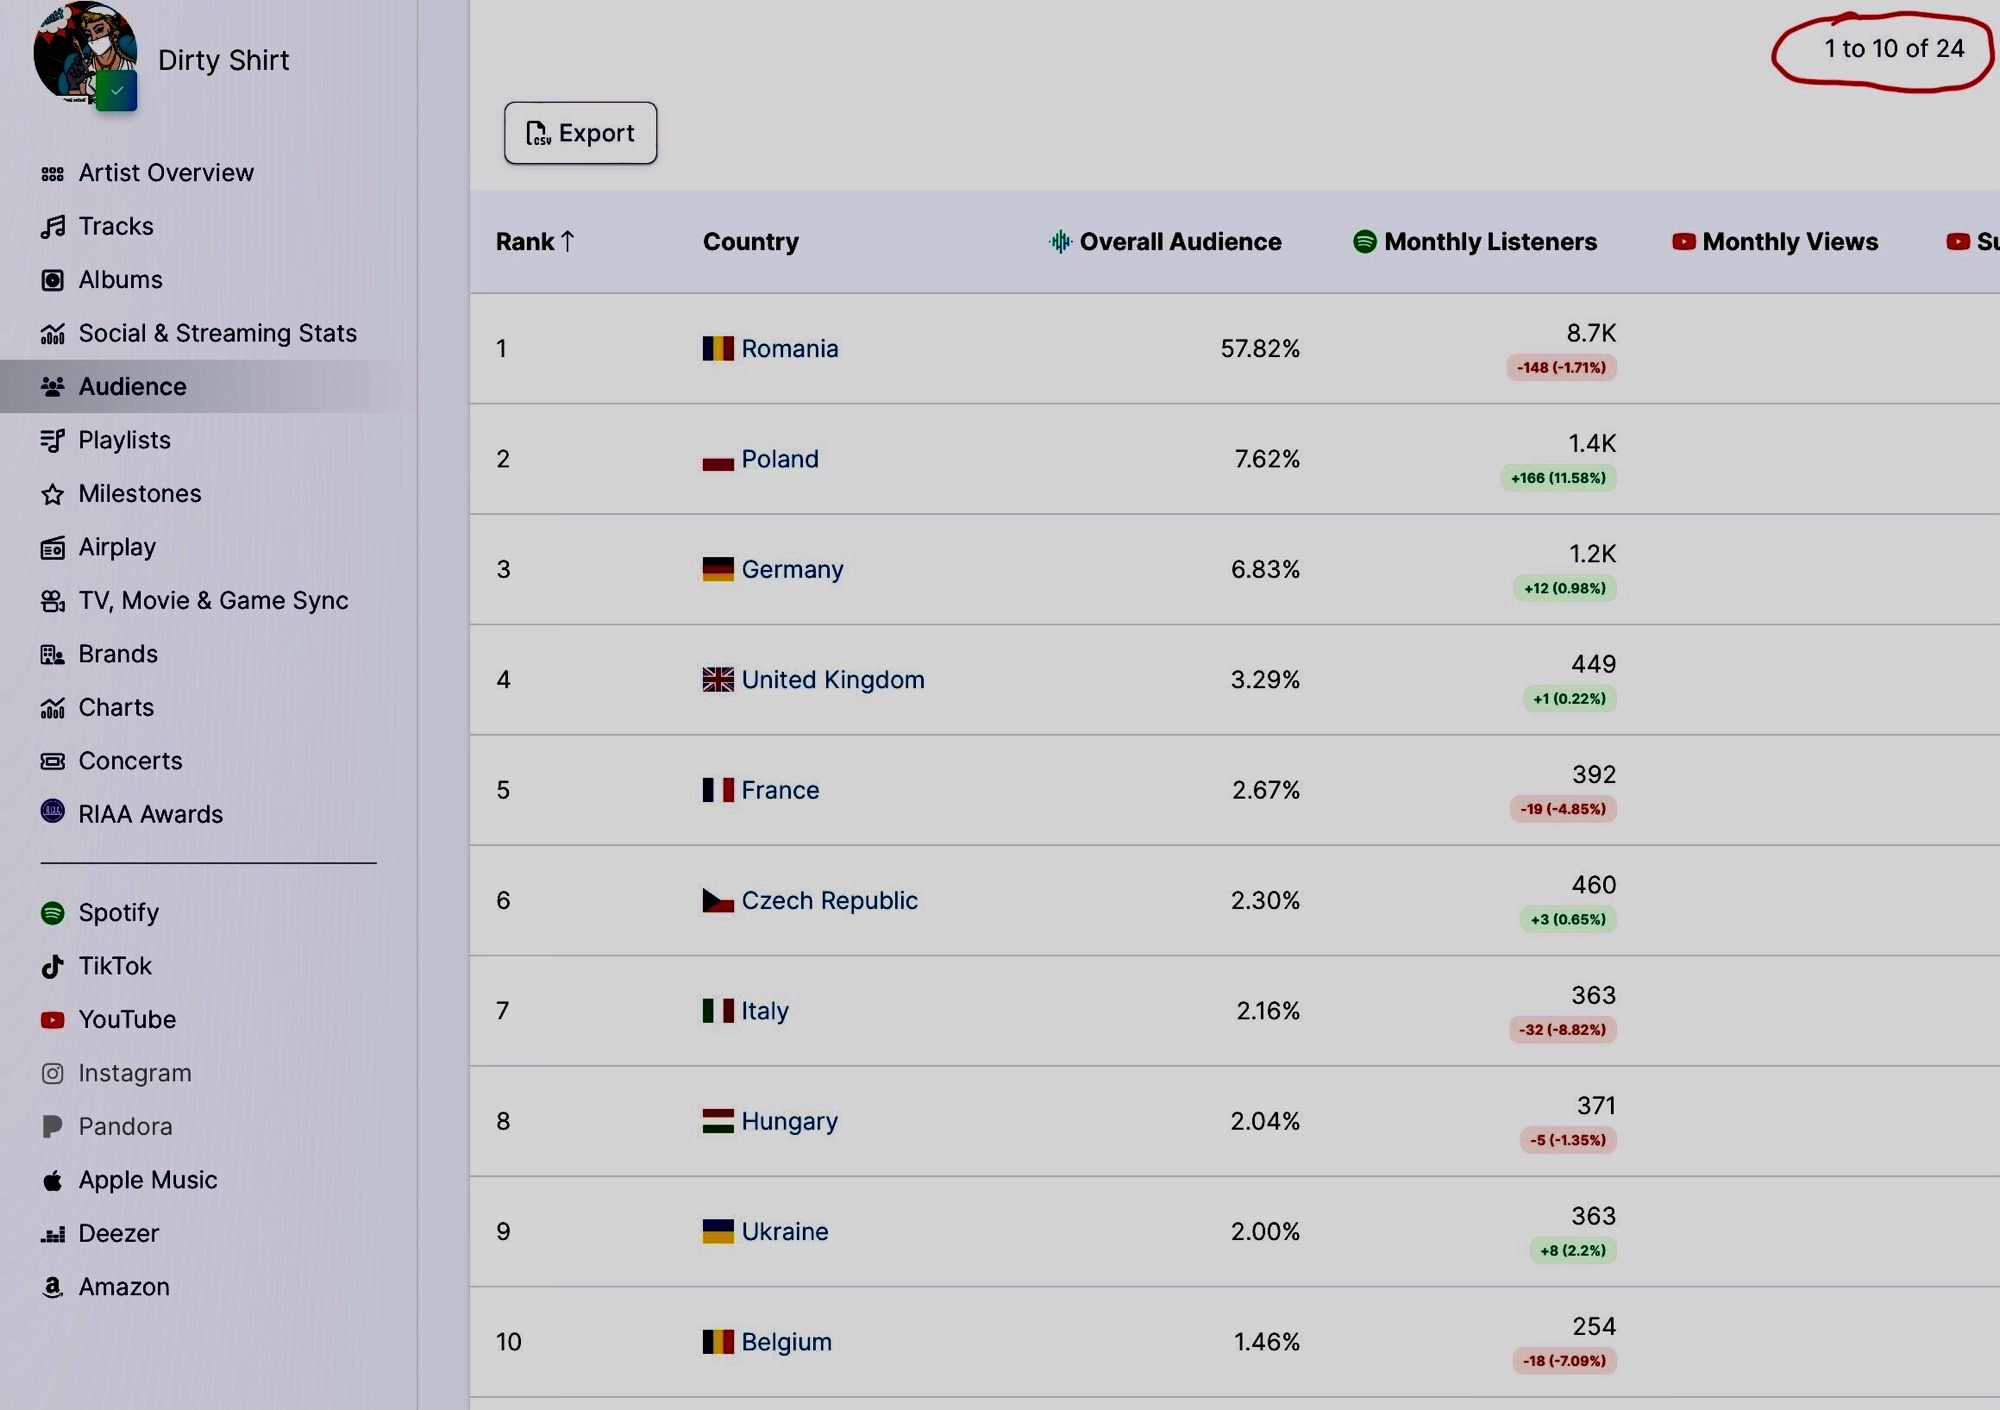The image size is (2000, 1410).
Task: Click the Amazon logo icon
Action: pyautogui.click(x=52, y=1288)
